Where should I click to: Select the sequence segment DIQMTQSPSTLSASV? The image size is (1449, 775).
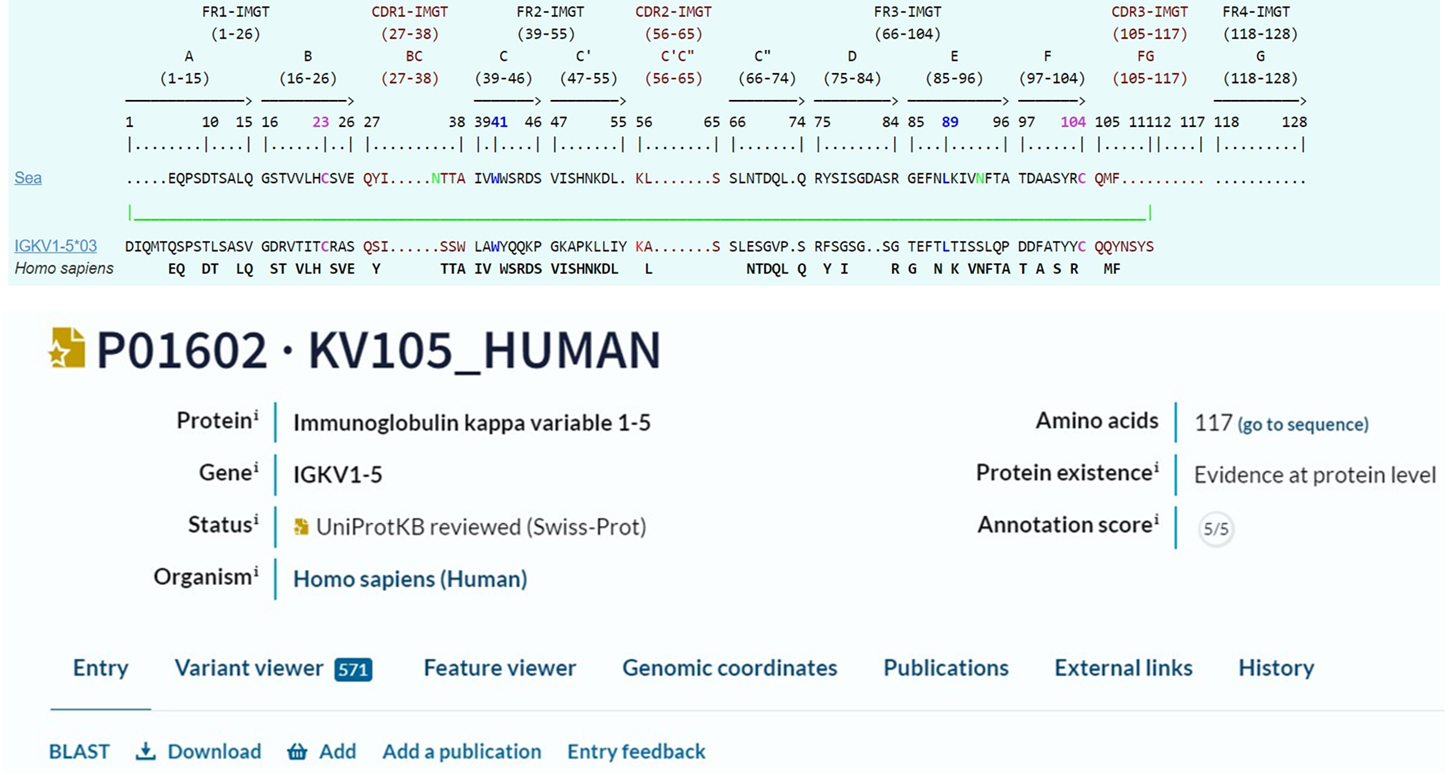[189, 246]
